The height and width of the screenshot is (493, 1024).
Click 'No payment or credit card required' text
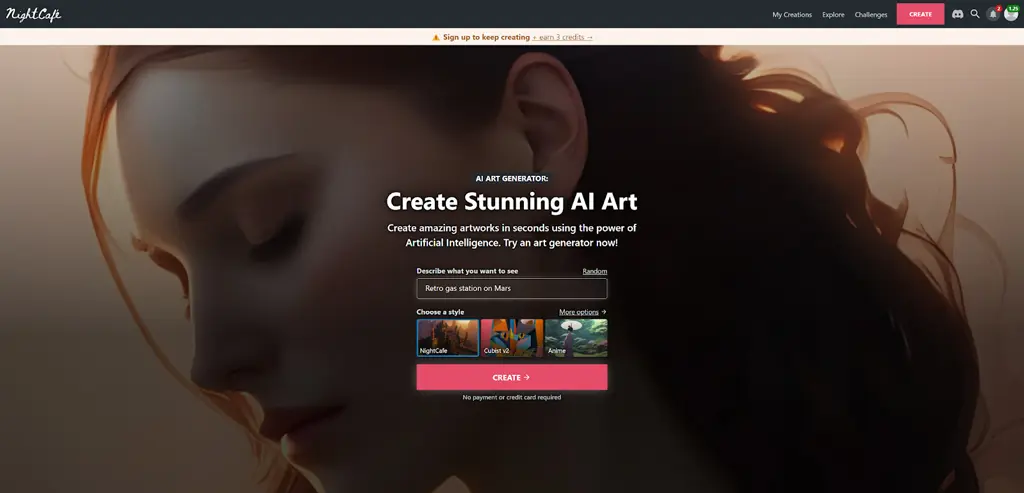[x=512, y=397]
